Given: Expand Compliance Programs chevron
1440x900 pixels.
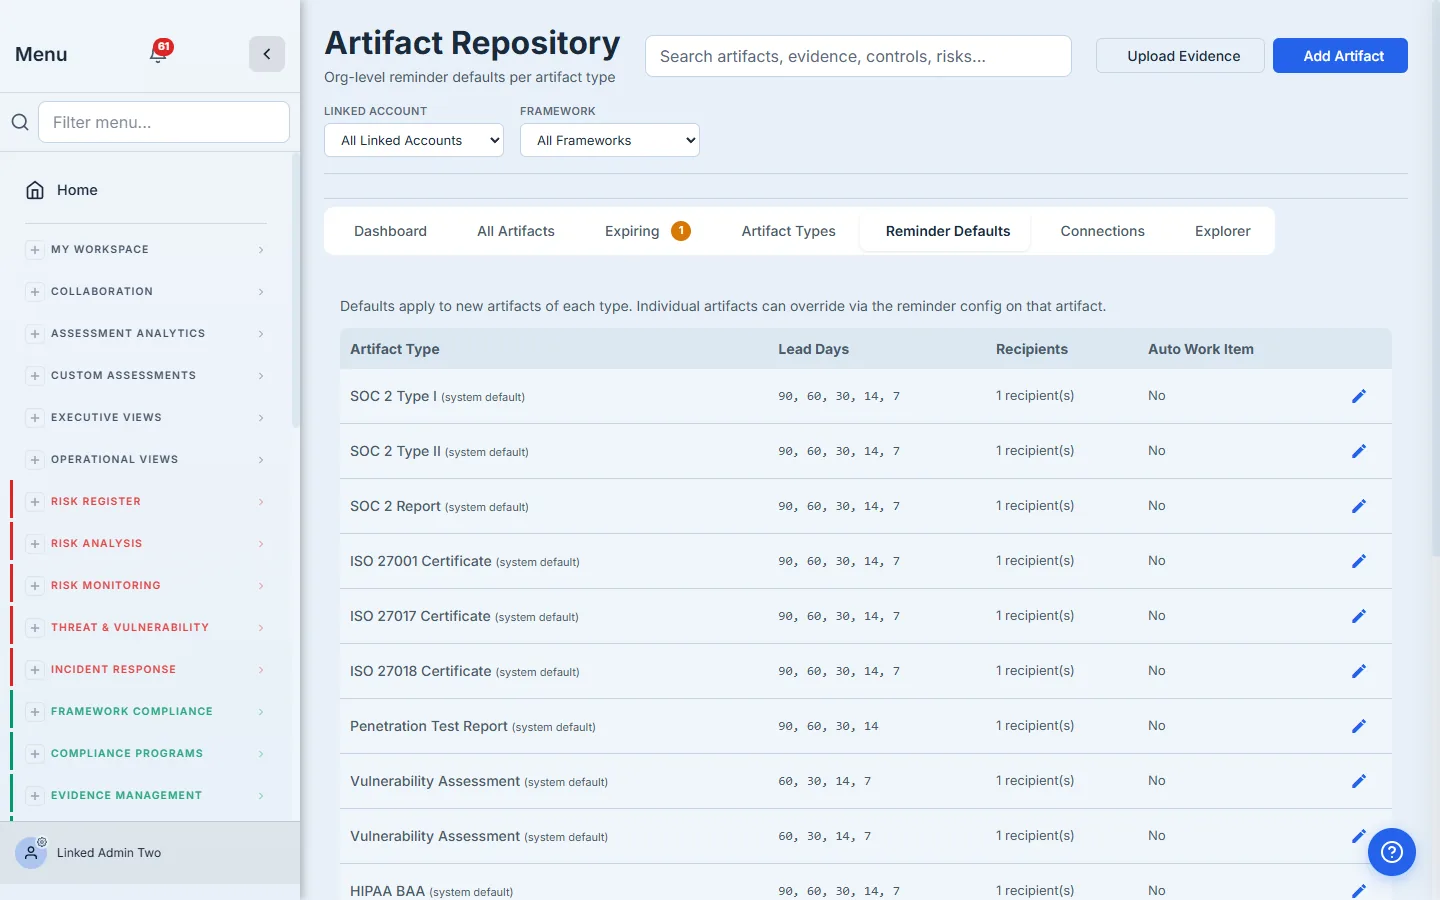Looking at the screenshot, I should 261,754.
